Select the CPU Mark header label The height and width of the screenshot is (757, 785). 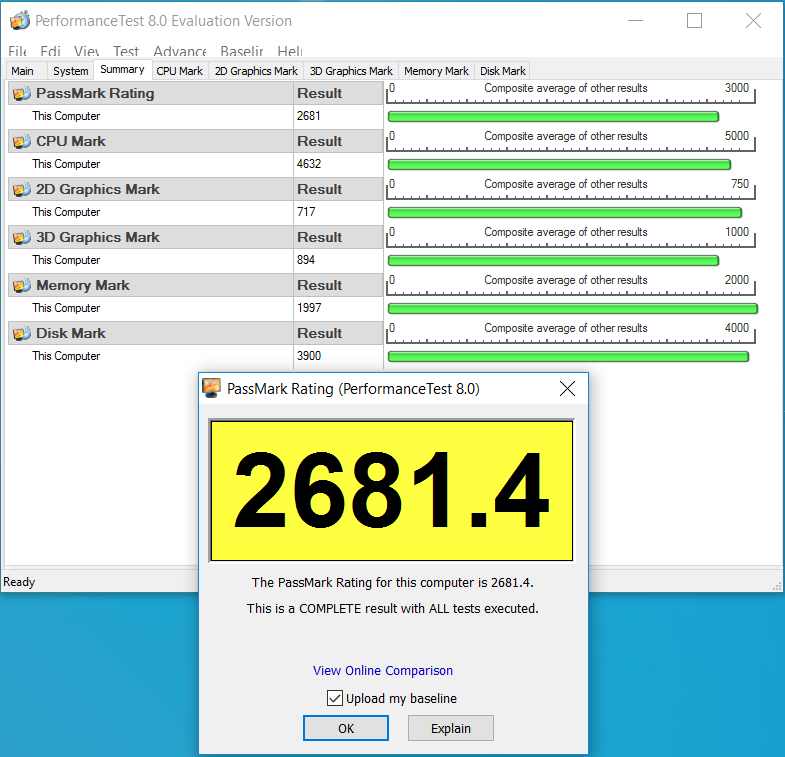71,142
